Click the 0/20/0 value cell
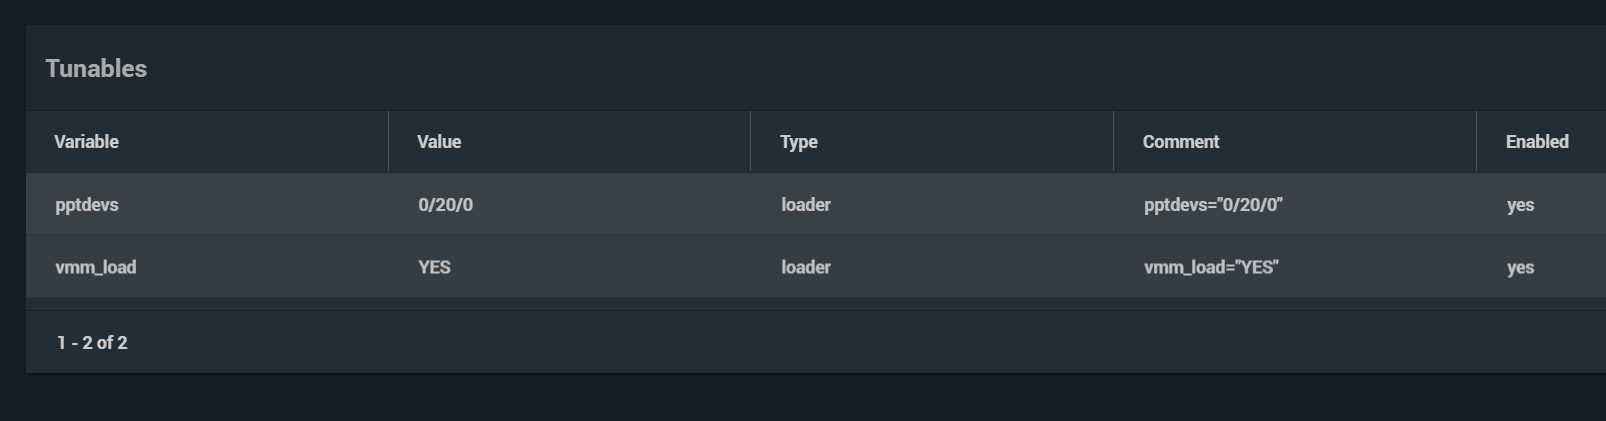1606x421 pixels. 445,205
